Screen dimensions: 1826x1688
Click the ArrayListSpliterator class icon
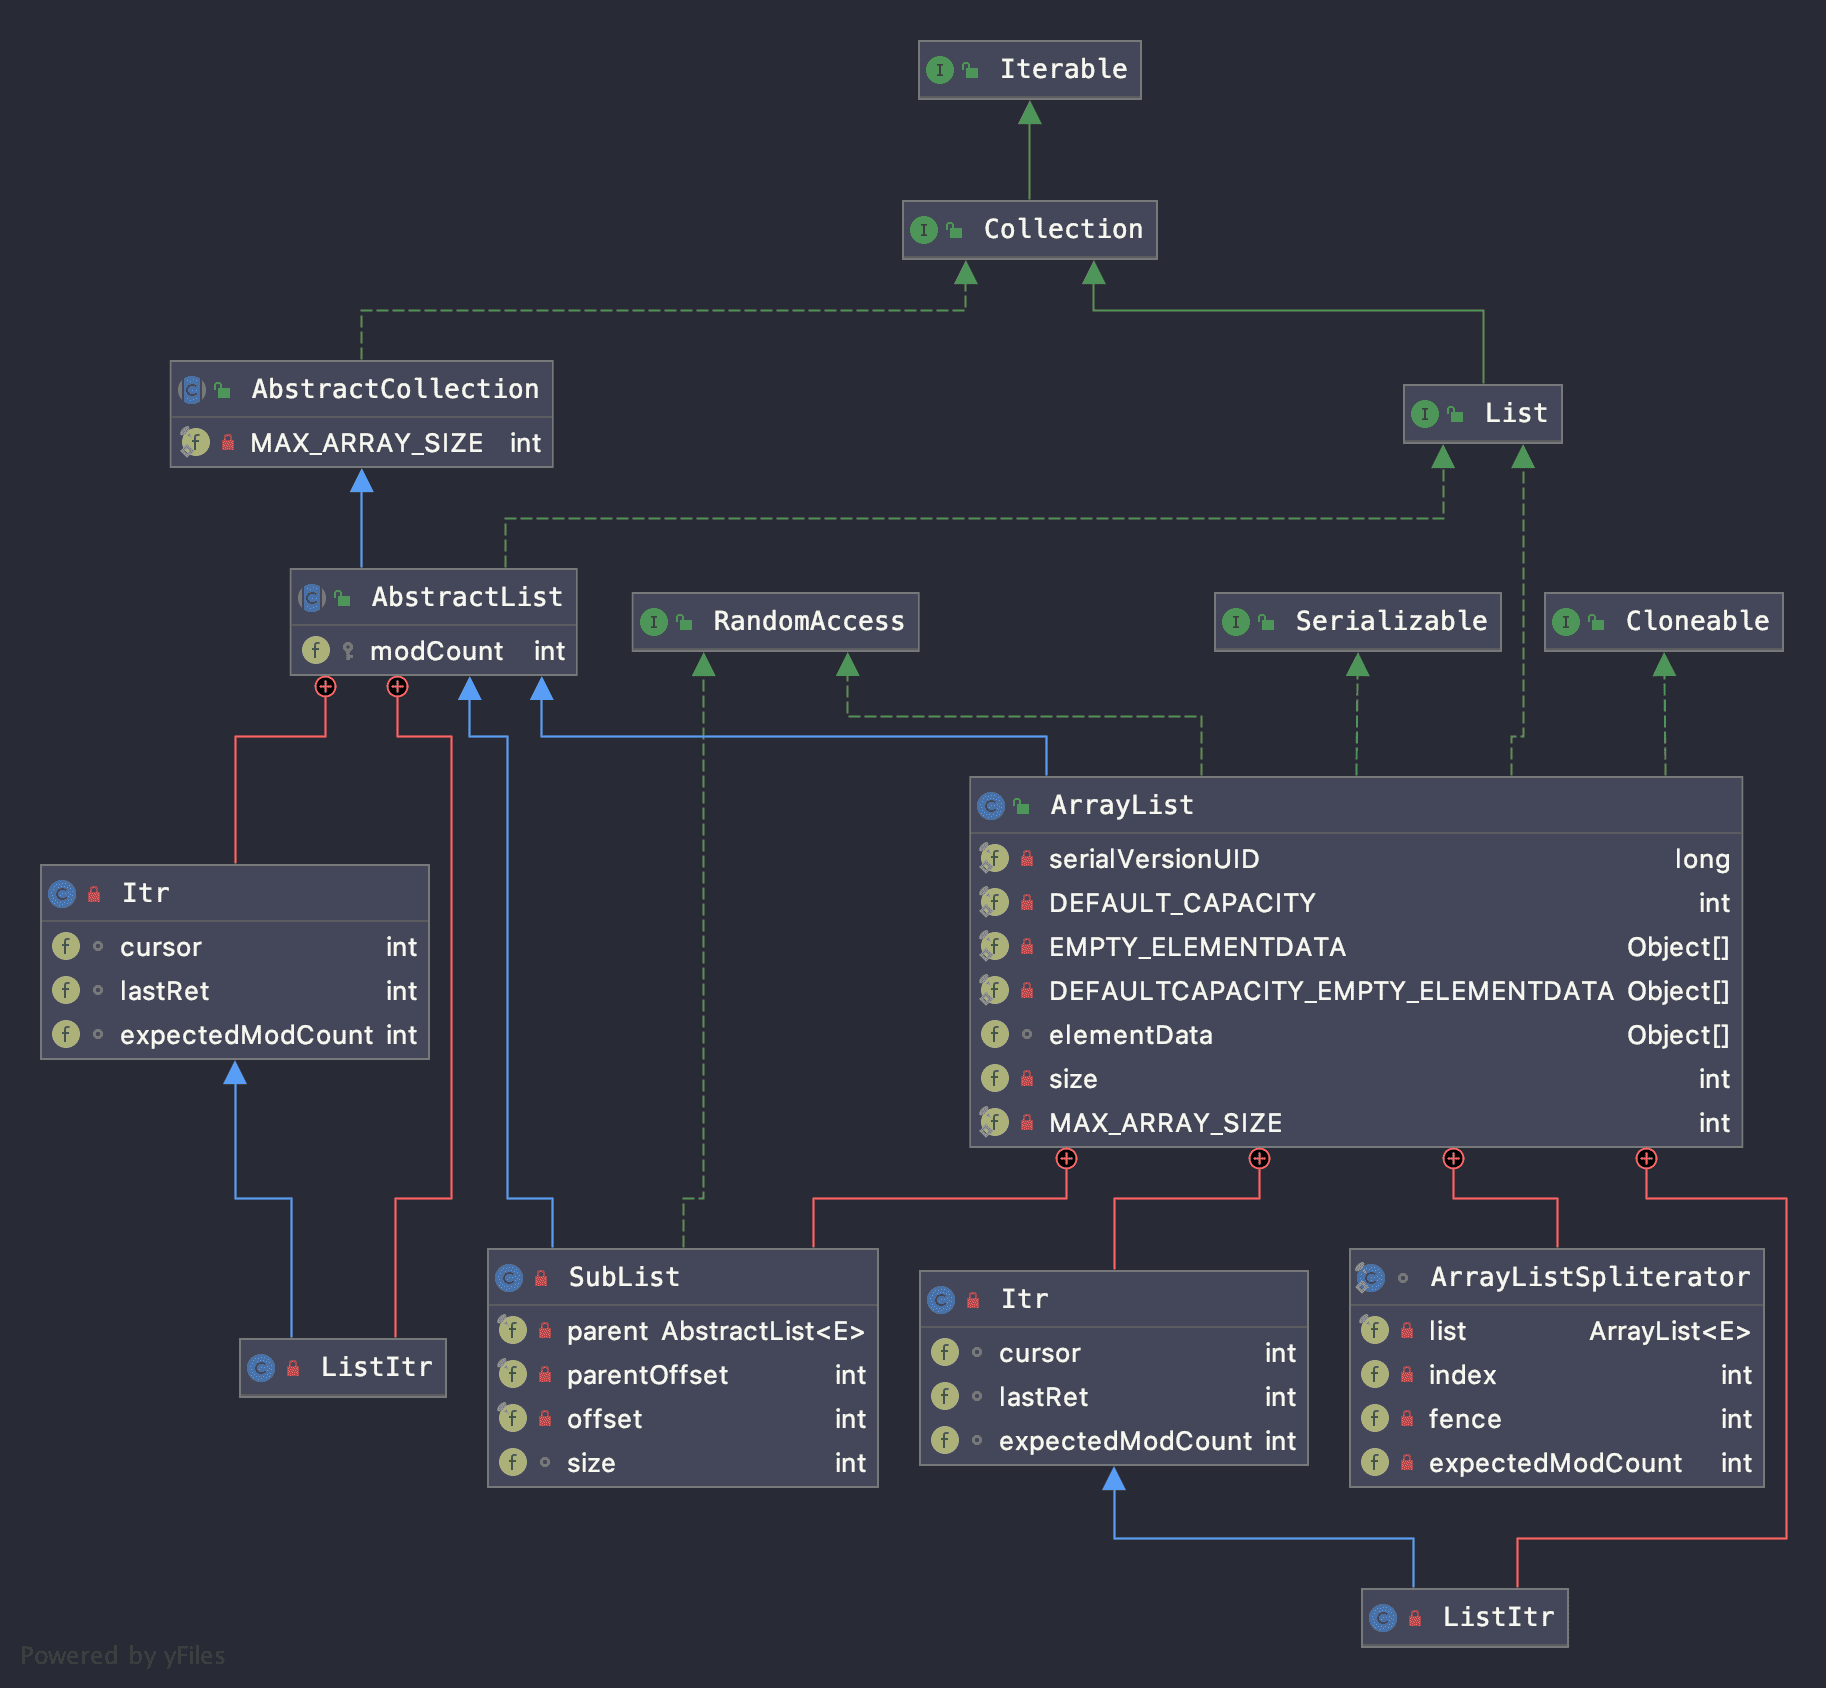click(x=1369, y=1278)
